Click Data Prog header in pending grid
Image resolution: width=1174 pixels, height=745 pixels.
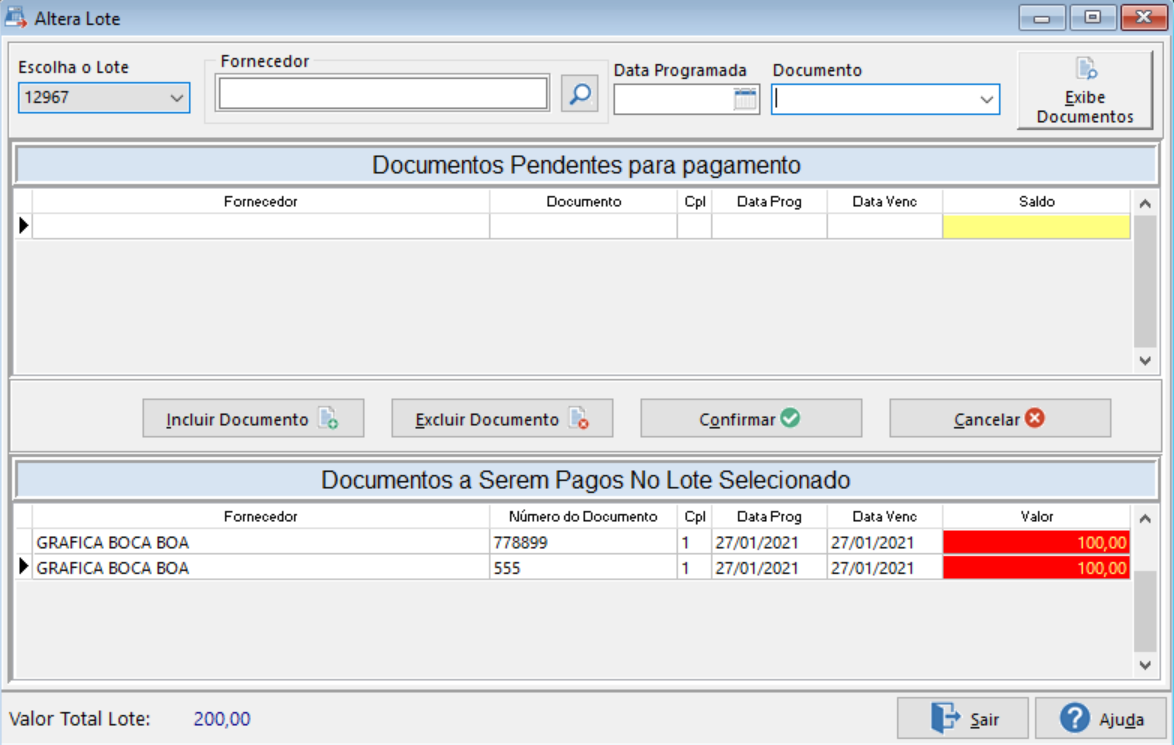point(769,201)
